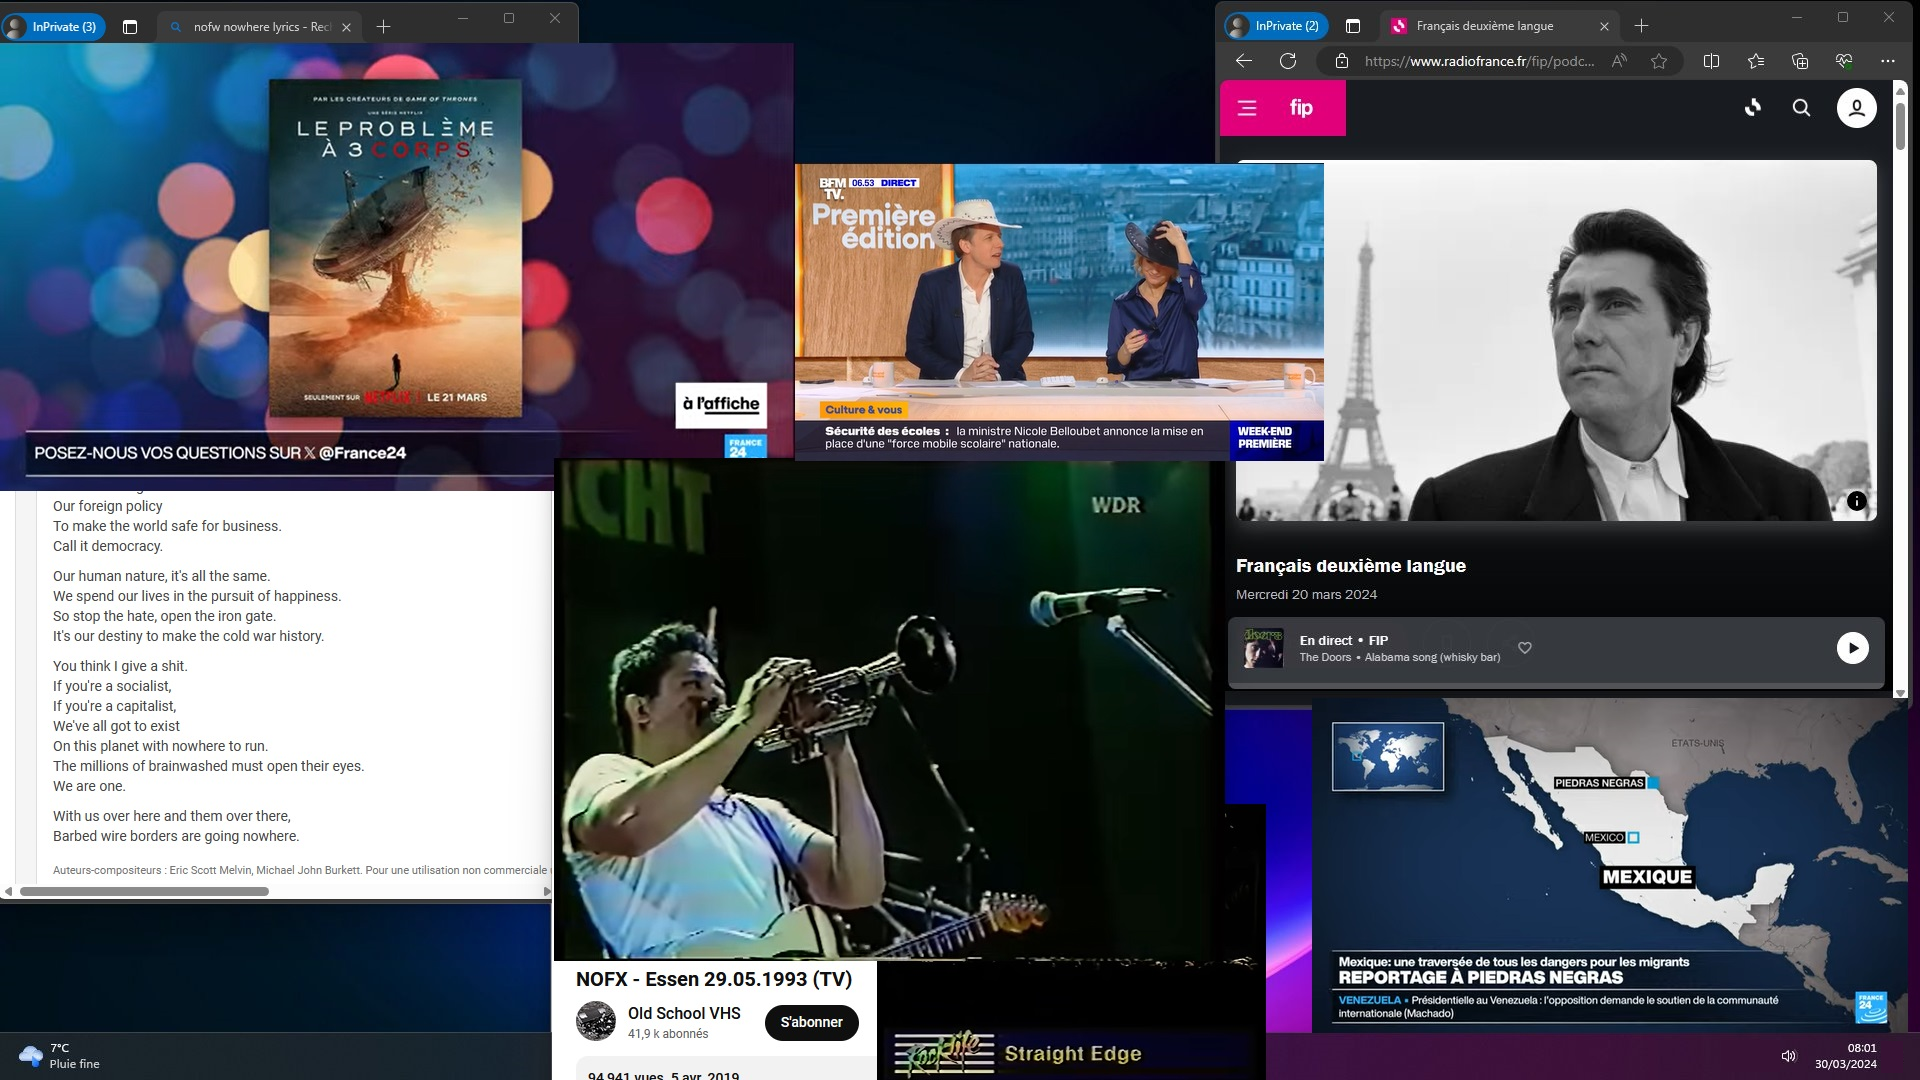
Task: Refresh the radiofrance page
Action: [1288, 61]
